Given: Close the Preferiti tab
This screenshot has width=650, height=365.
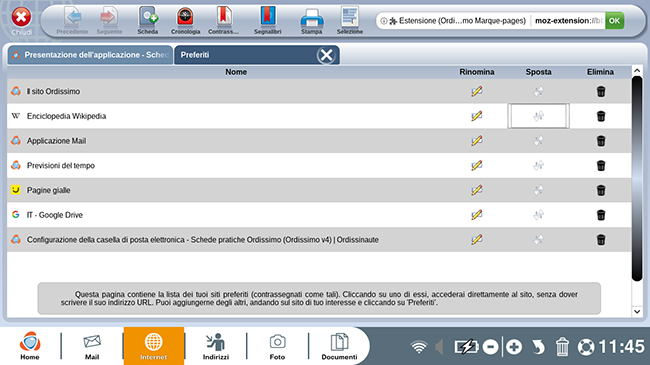Looking at the screenshot, I should pos(326,55).
